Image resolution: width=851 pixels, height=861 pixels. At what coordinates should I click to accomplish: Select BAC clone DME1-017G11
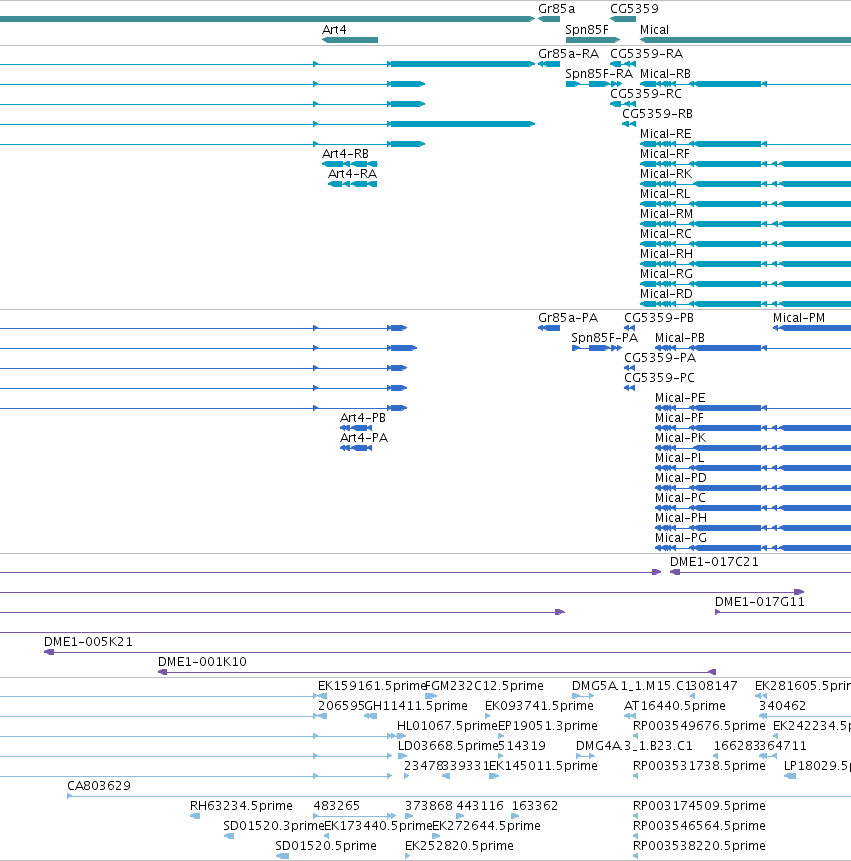click(x=759, y=602)
